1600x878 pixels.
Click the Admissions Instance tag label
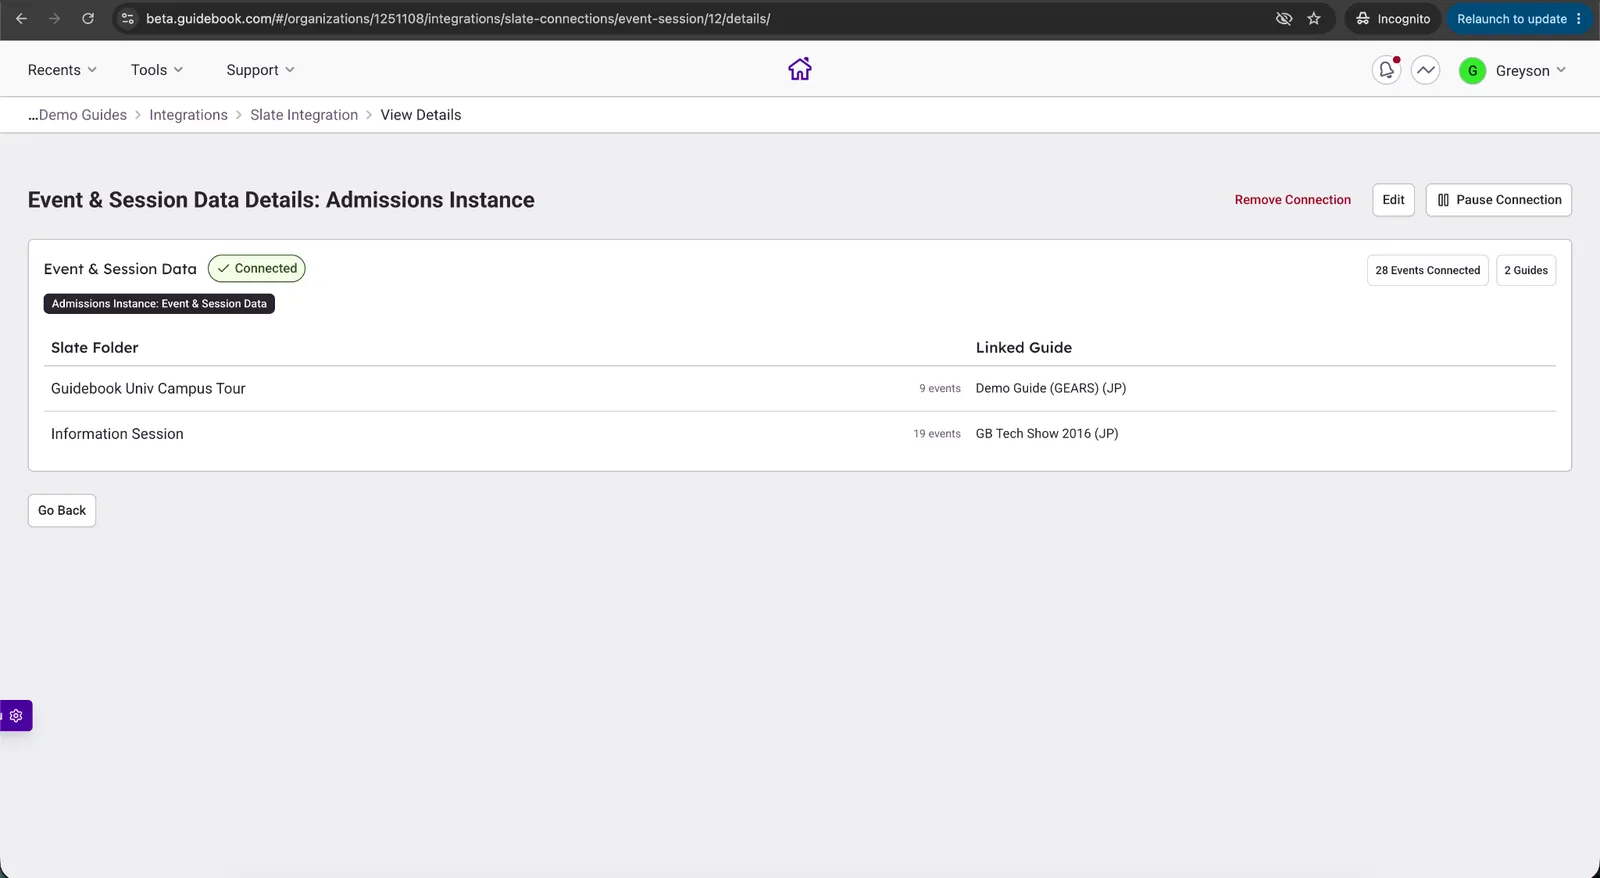coord(159,304)
